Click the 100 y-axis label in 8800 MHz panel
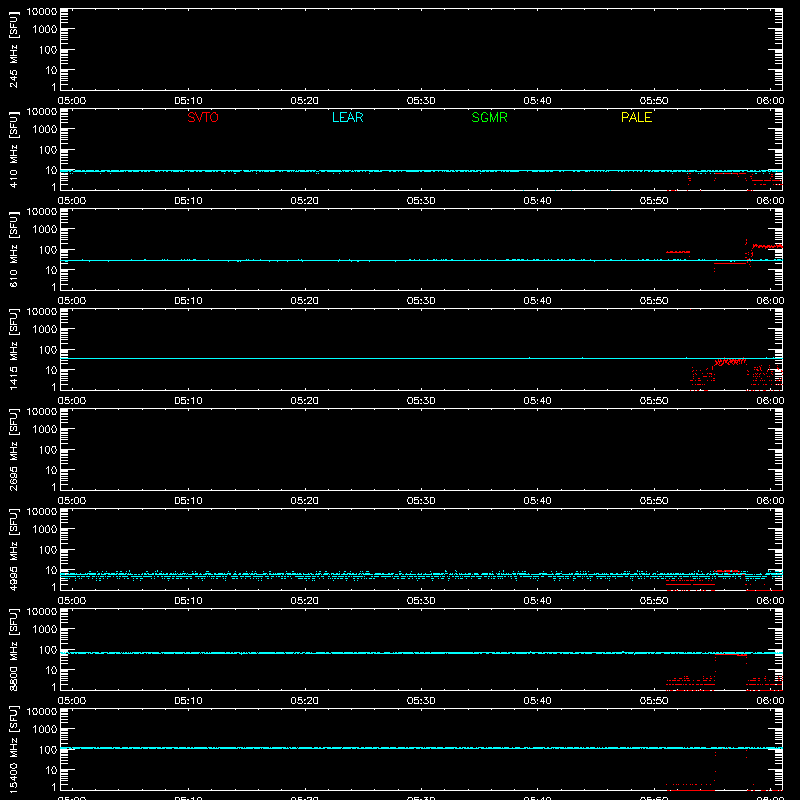Image resolution: width=800 pixels, height=800 pixels. (48, 650)
